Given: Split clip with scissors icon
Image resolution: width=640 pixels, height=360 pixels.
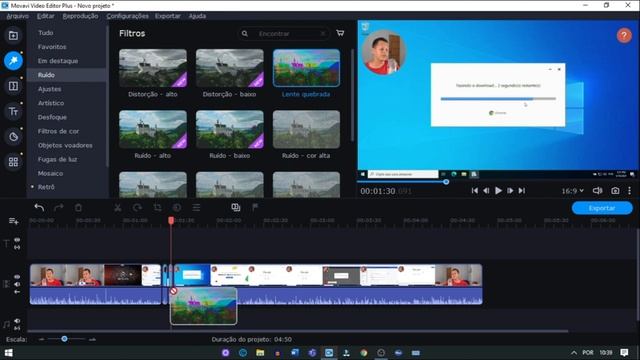Looking at the screenshot, I should [118, 208].
